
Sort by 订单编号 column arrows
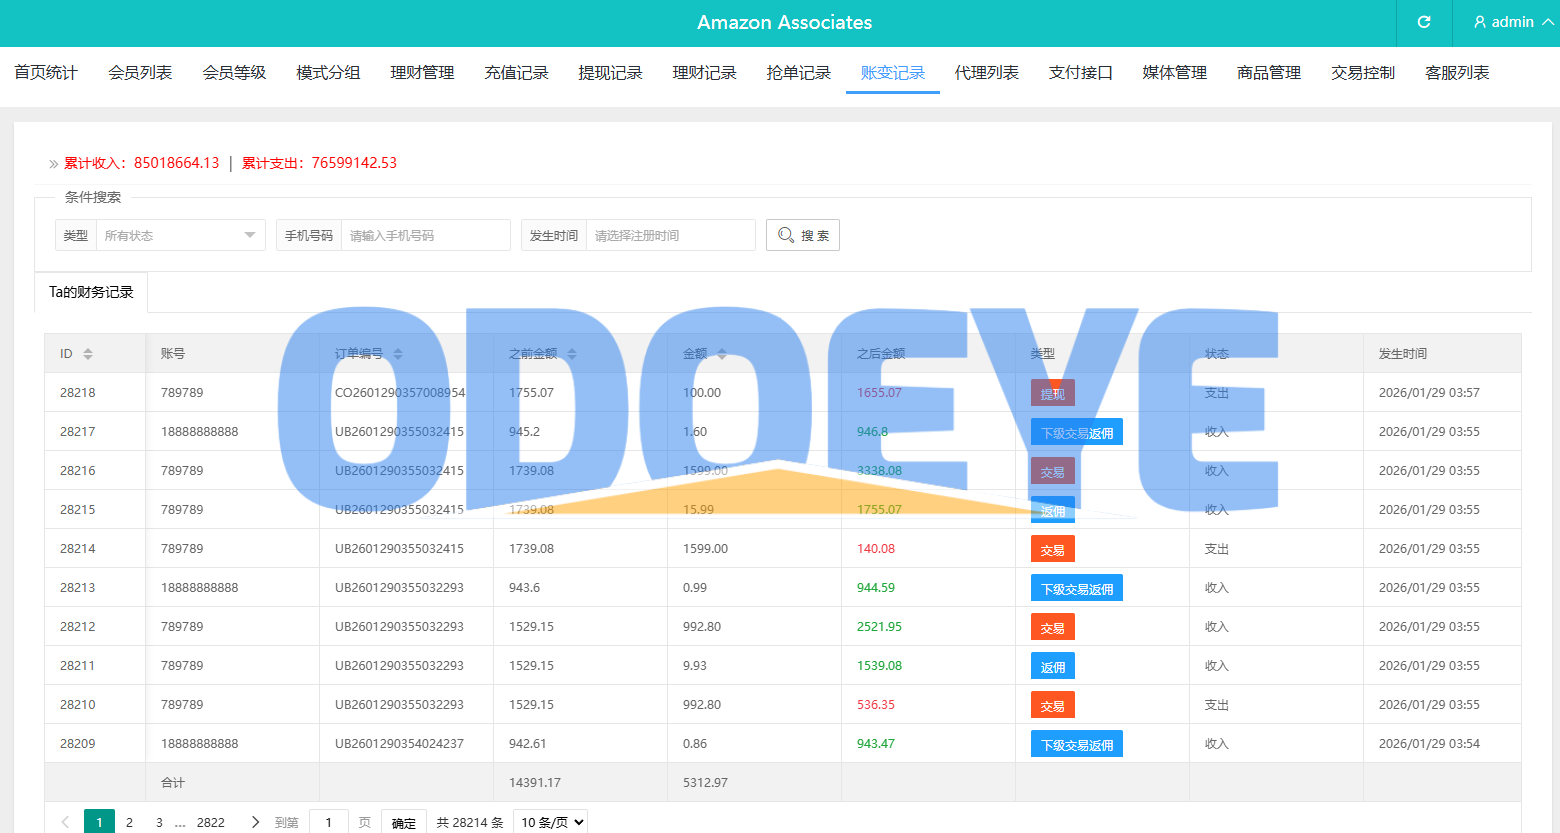click(x=398, y=354)
